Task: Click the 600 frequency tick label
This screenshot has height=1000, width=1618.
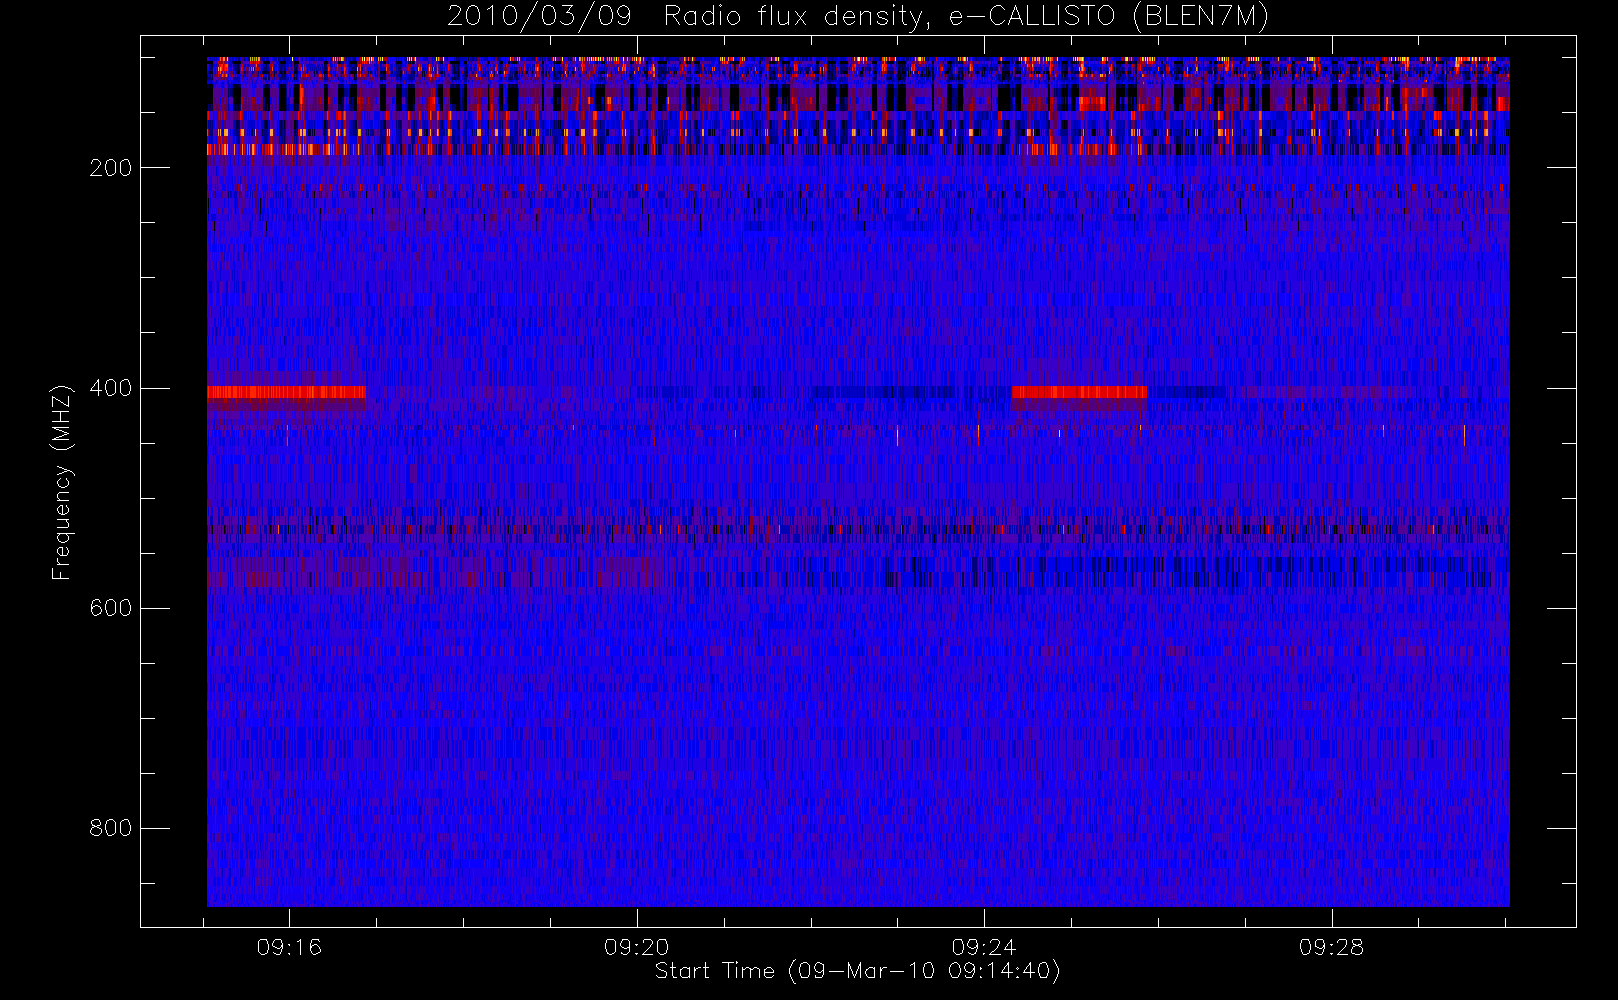Action: pos(110,608)
